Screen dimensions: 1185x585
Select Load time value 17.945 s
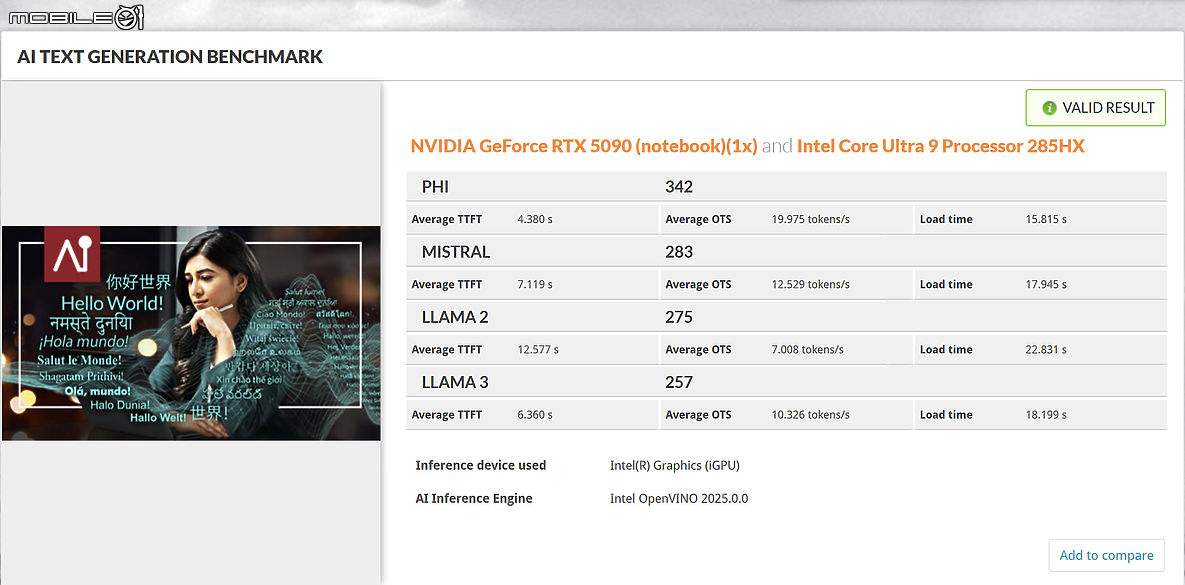(x=1045, y=284)
